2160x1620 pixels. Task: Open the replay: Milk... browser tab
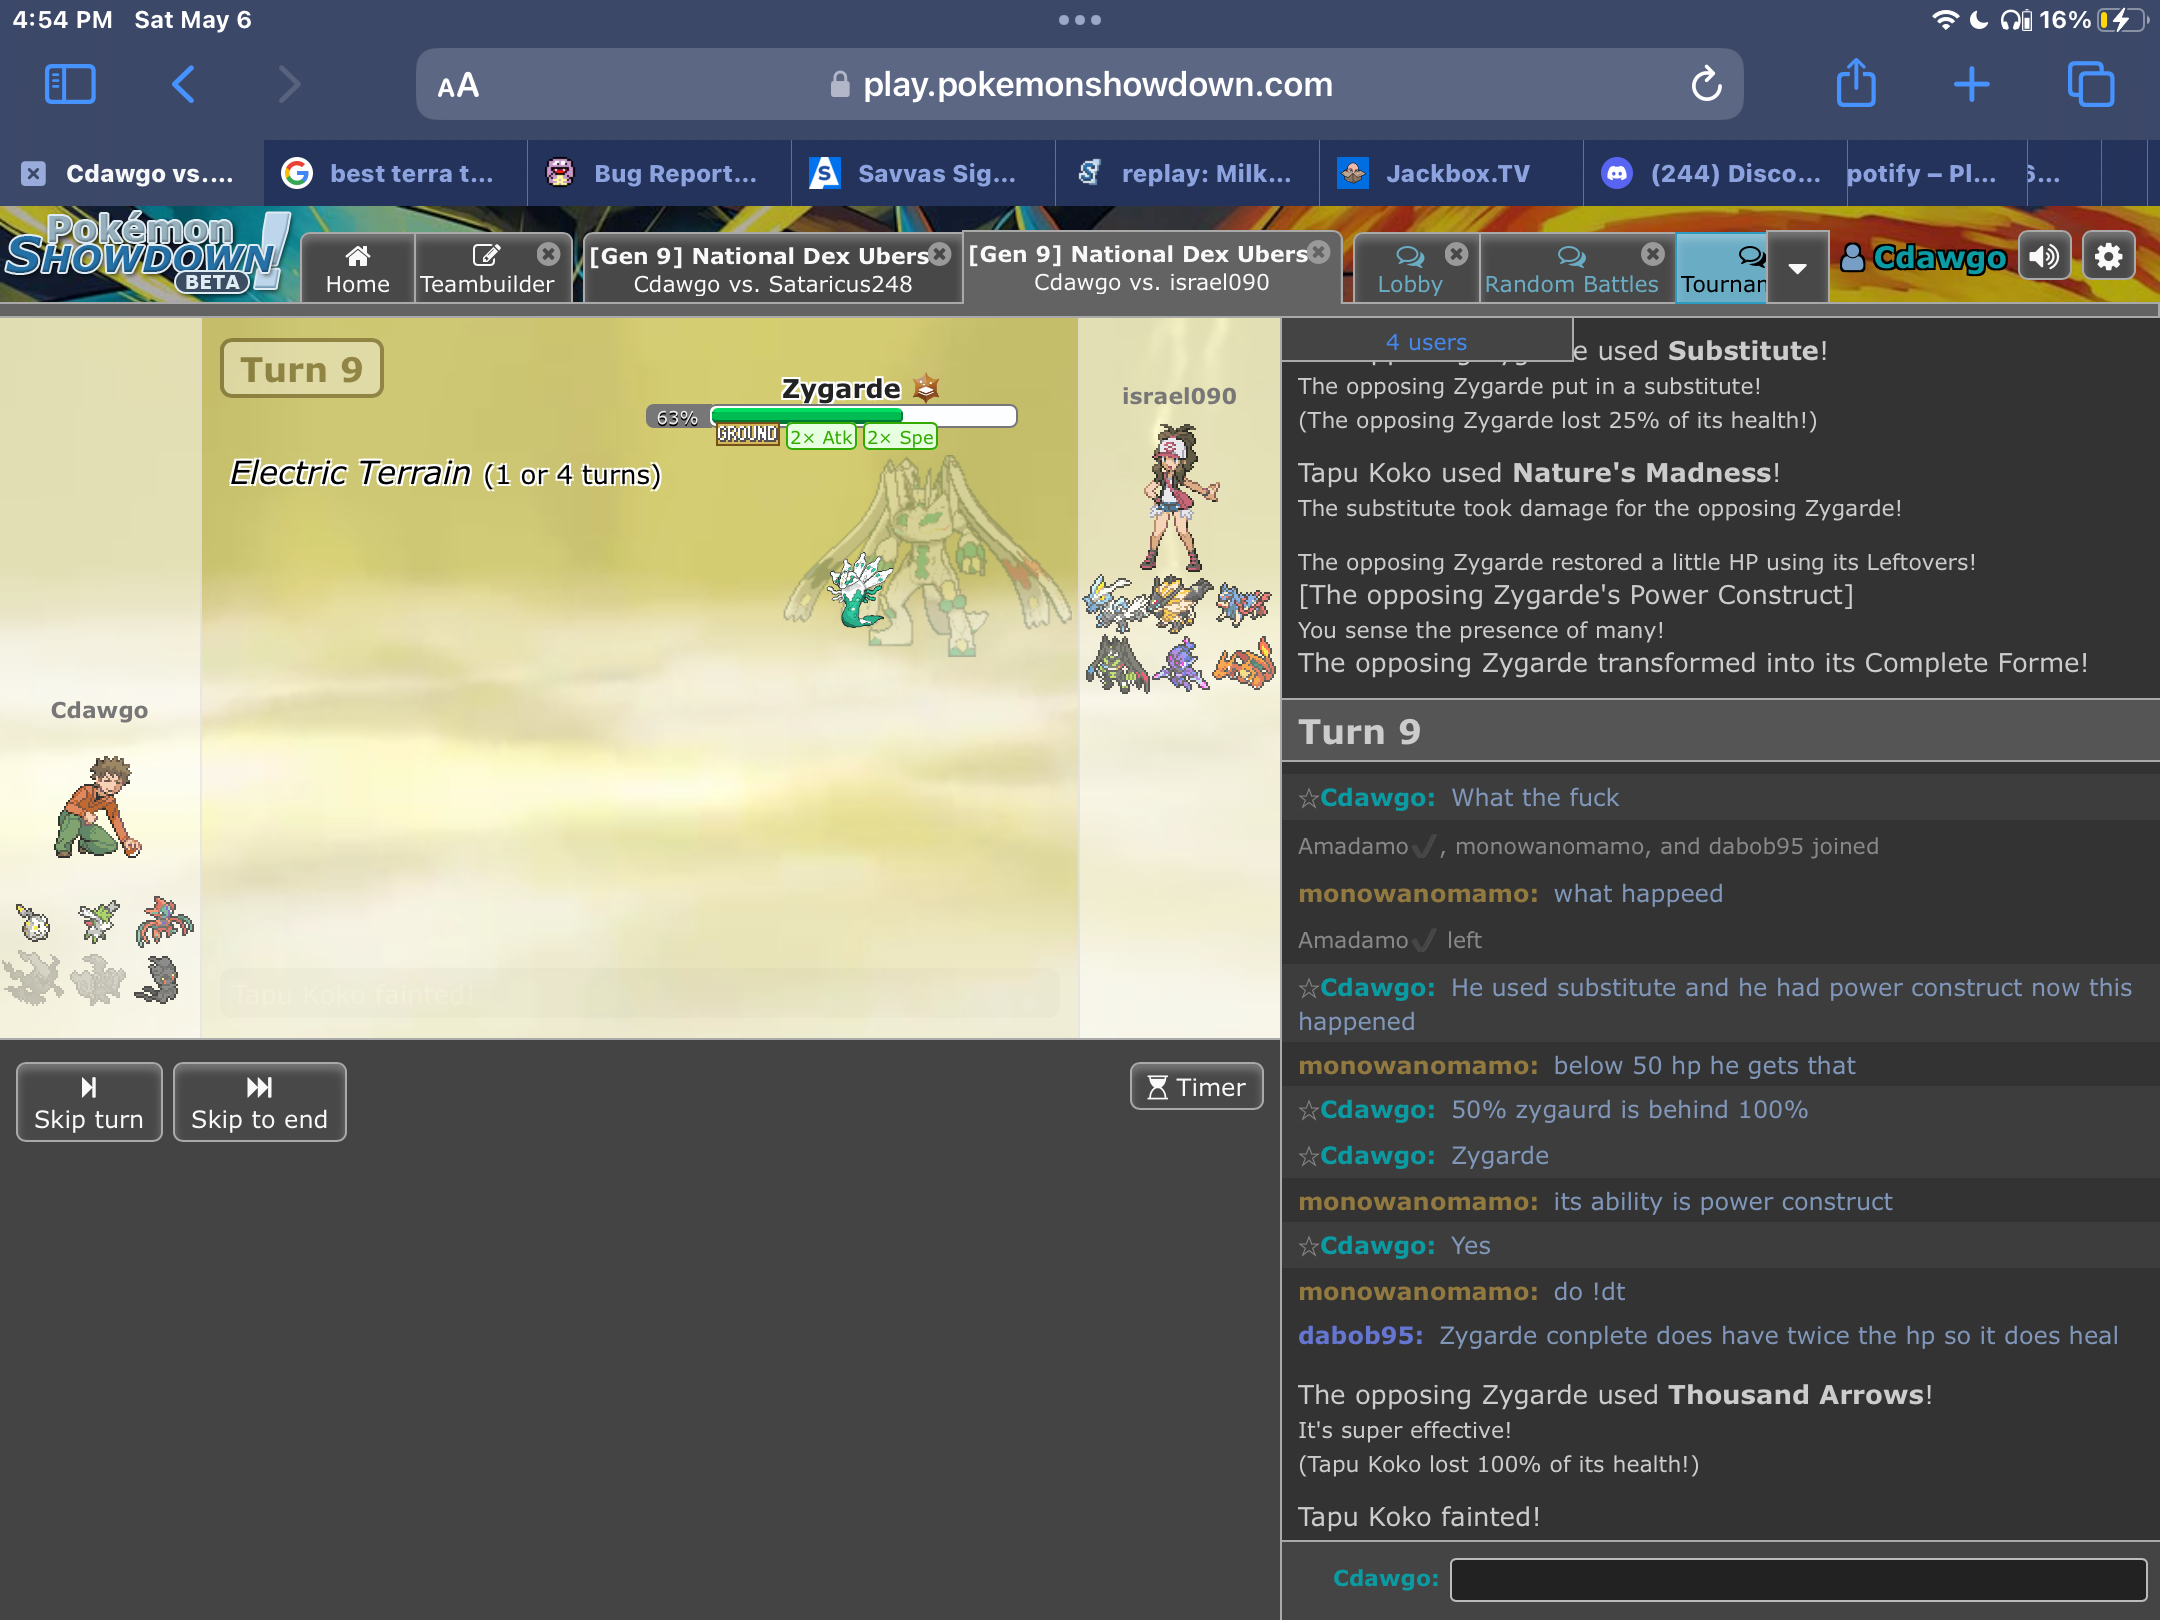(1188, 173)
